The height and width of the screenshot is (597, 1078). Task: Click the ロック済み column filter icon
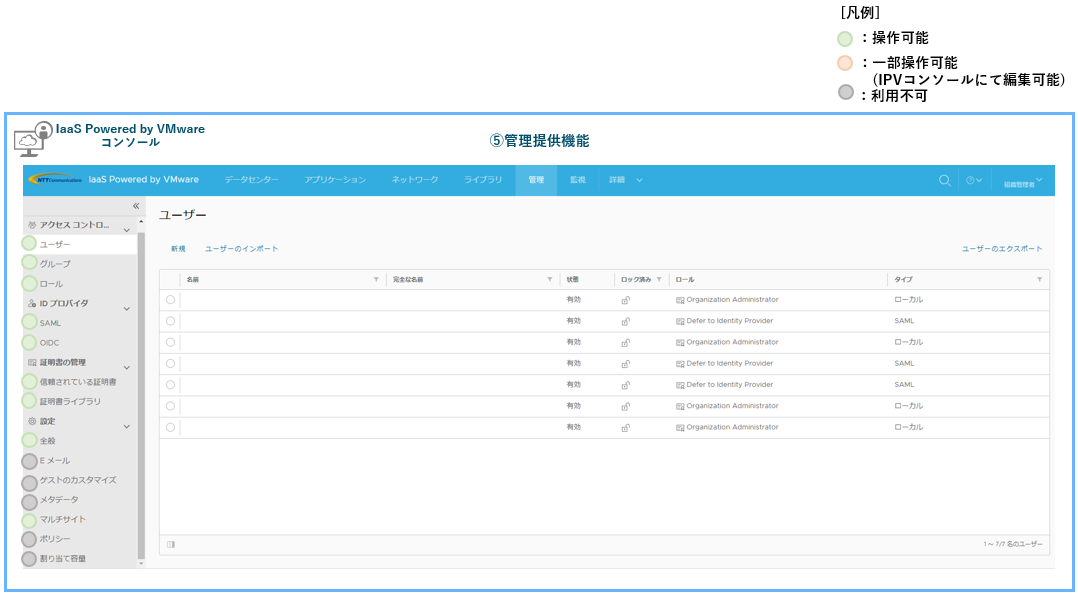click(x=659, y=280)
